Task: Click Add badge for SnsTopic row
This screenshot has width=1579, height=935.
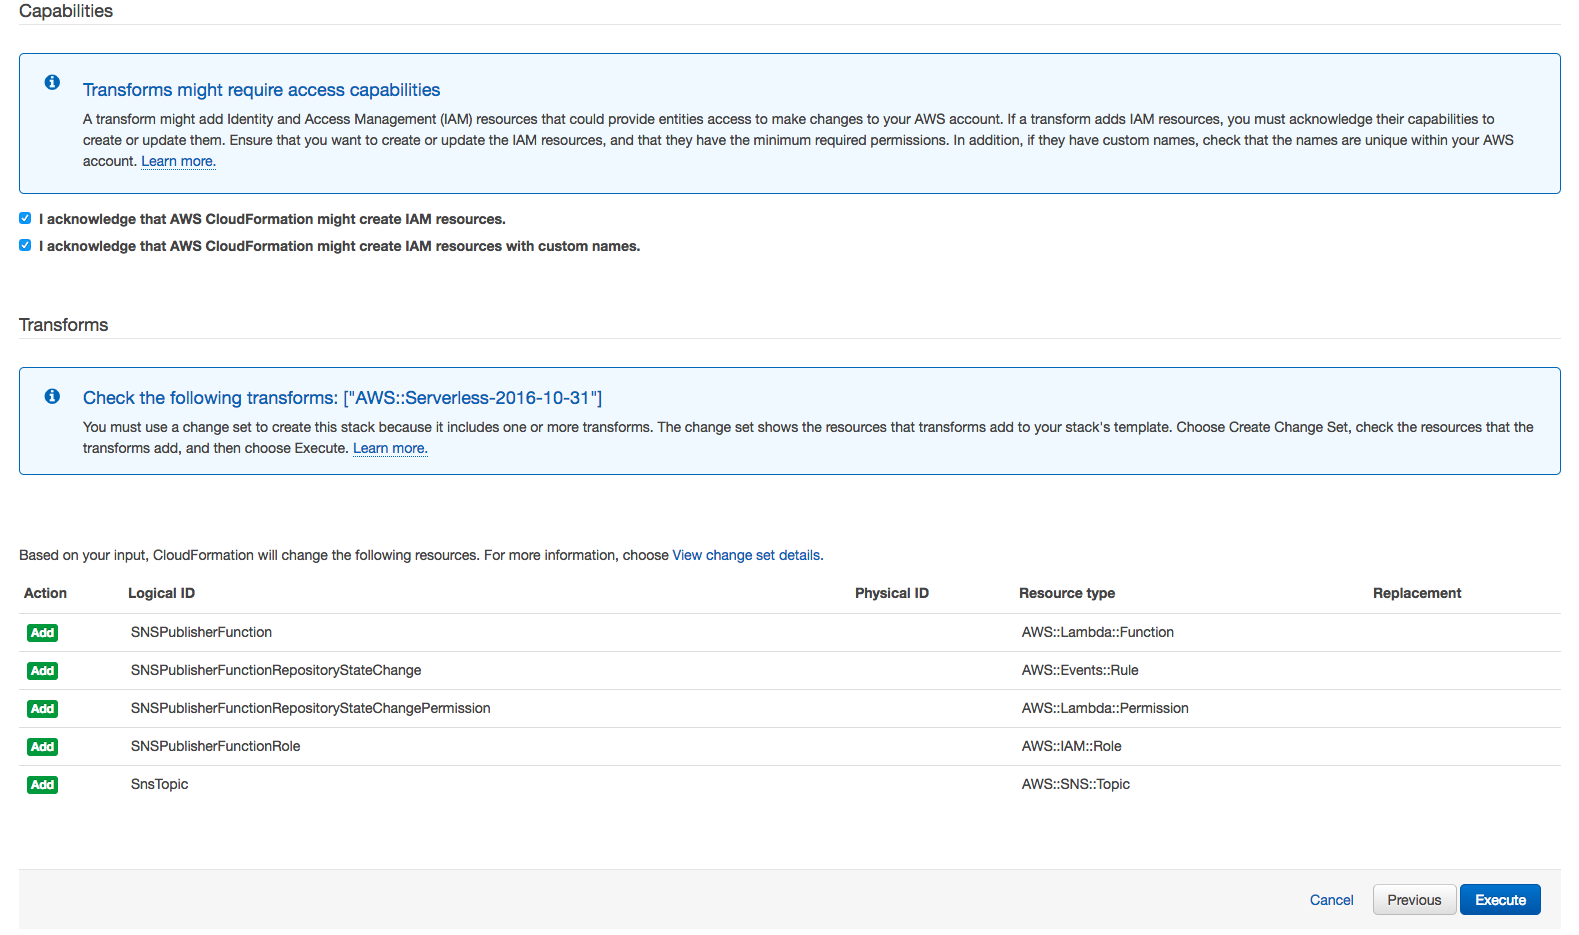Action: (x=42, y=785)
